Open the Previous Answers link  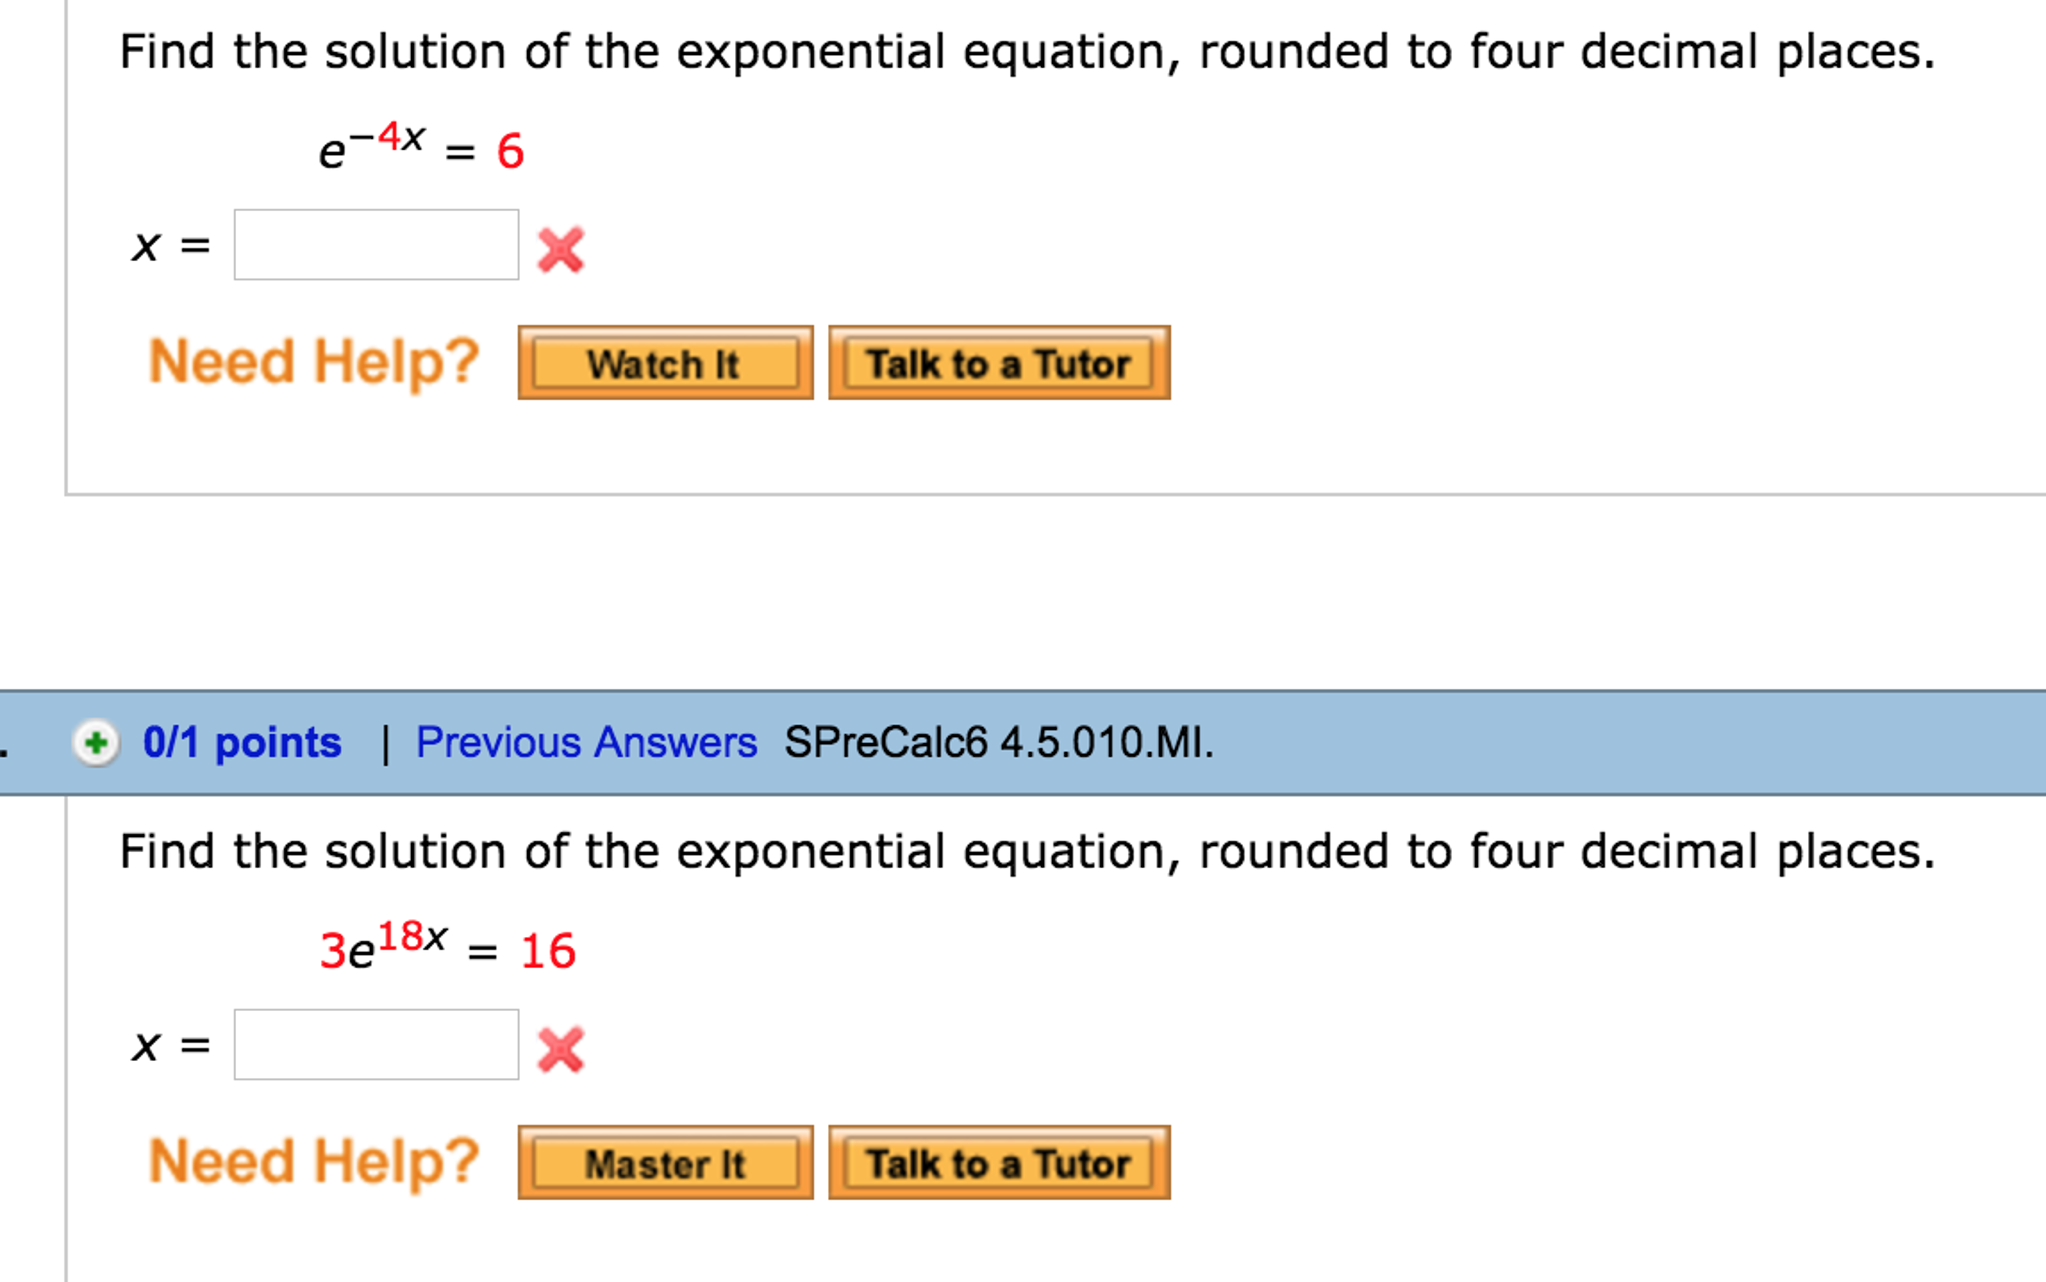tap(585, 742)
